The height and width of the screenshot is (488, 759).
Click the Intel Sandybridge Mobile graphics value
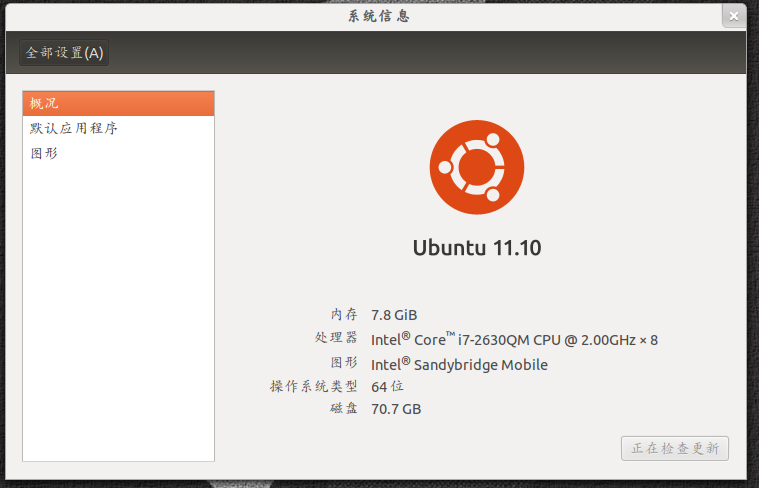[459, 364]
